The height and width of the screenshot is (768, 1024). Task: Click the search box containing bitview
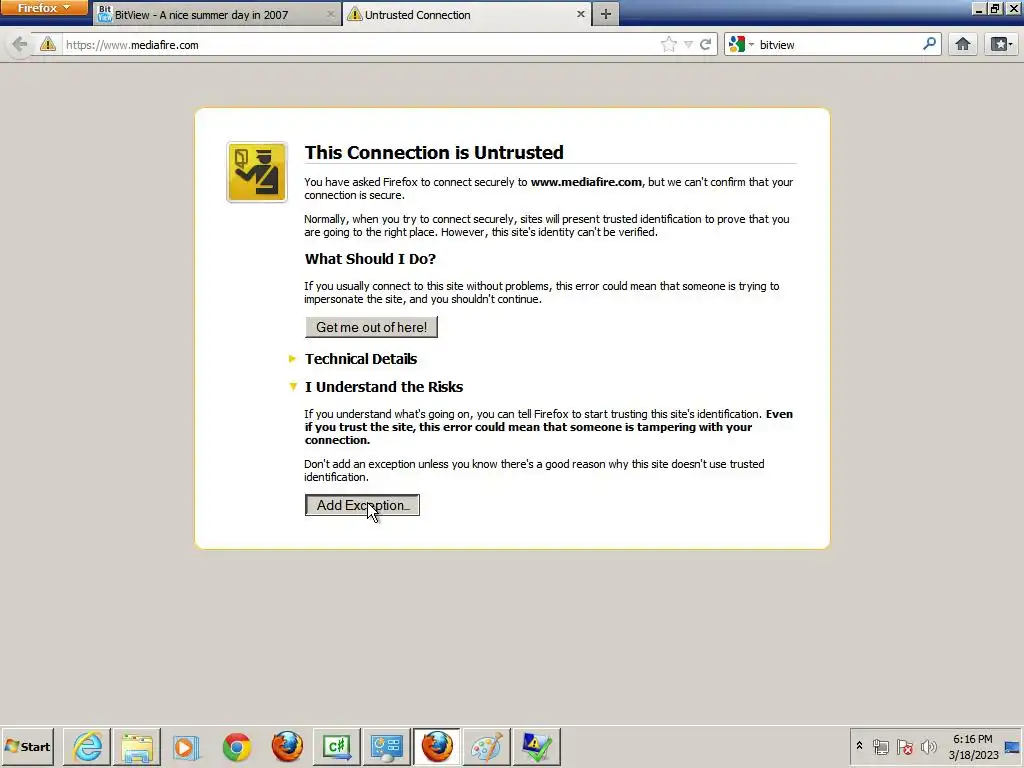pos(839,45)
